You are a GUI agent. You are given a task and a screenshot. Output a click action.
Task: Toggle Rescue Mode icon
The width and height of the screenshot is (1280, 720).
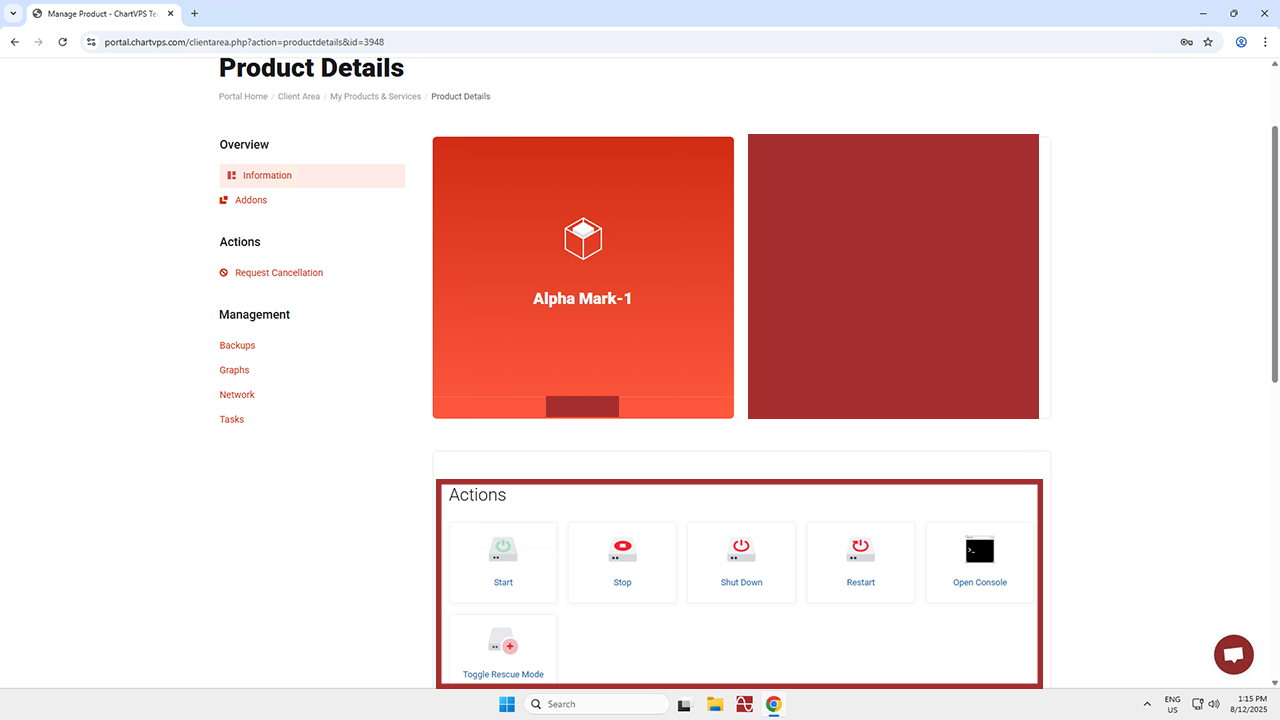coord(503,642)
